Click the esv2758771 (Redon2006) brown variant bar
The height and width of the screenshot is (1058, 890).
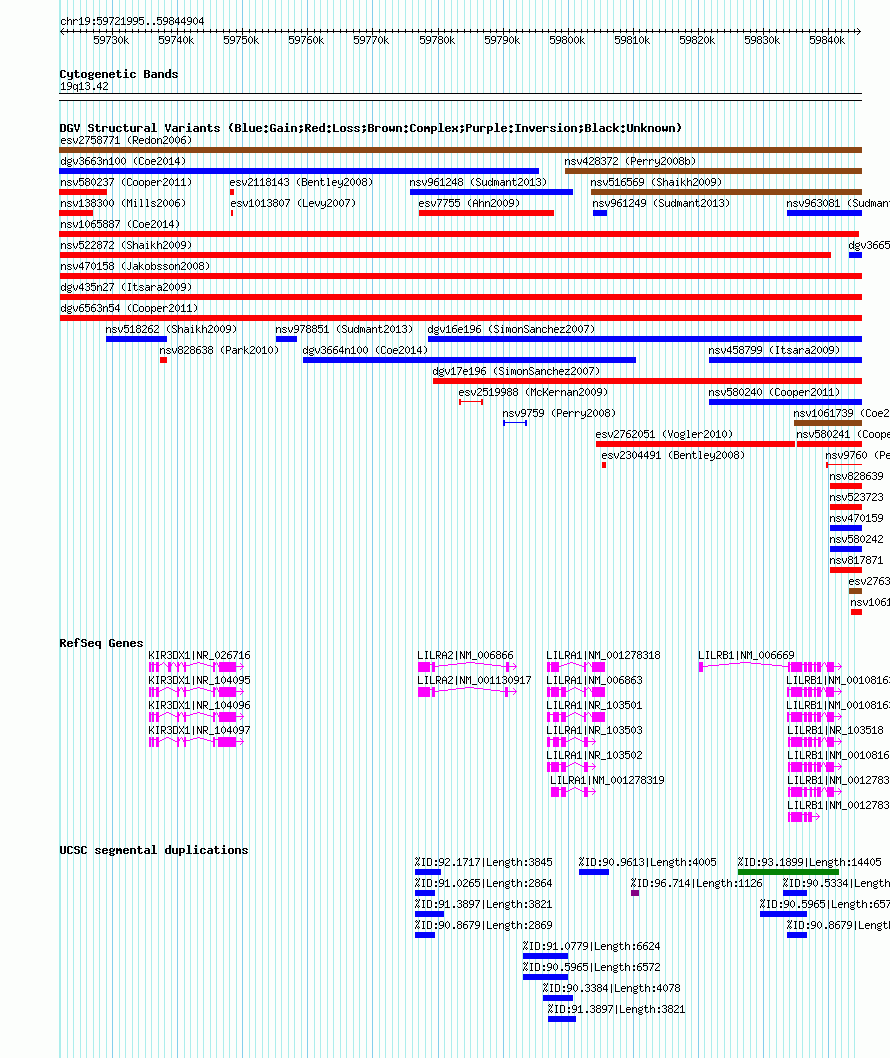(460, 150)
